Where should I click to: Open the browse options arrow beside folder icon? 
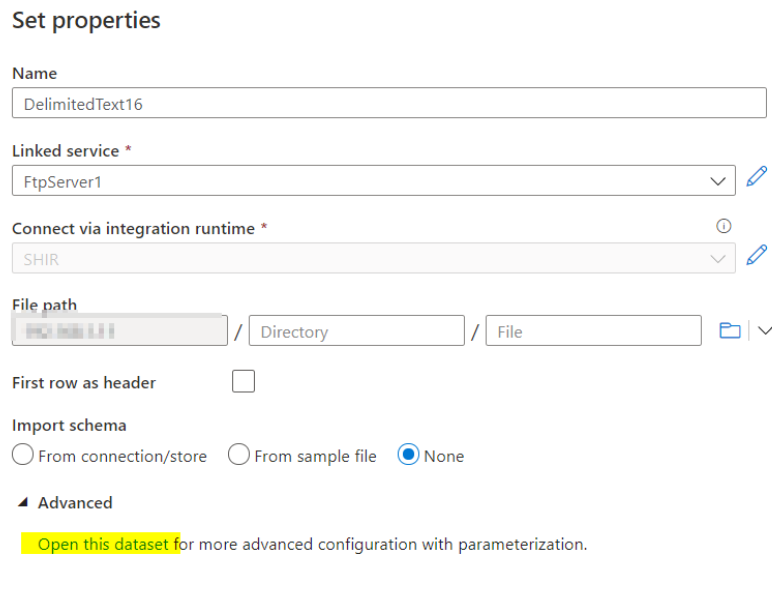pos(765,330)
